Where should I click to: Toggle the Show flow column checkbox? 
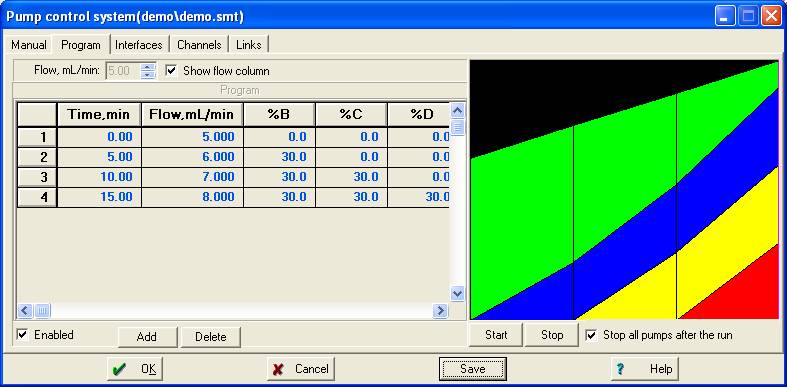[x=171, y=71]
